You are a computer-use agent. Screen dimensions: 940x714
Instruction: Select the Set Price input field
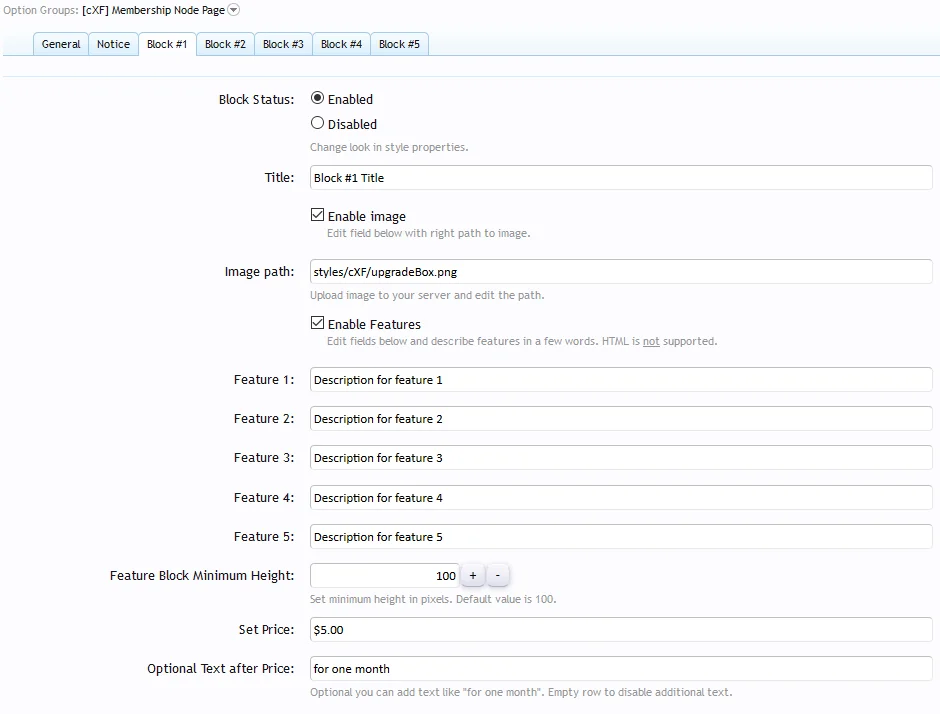pos(620,630)
